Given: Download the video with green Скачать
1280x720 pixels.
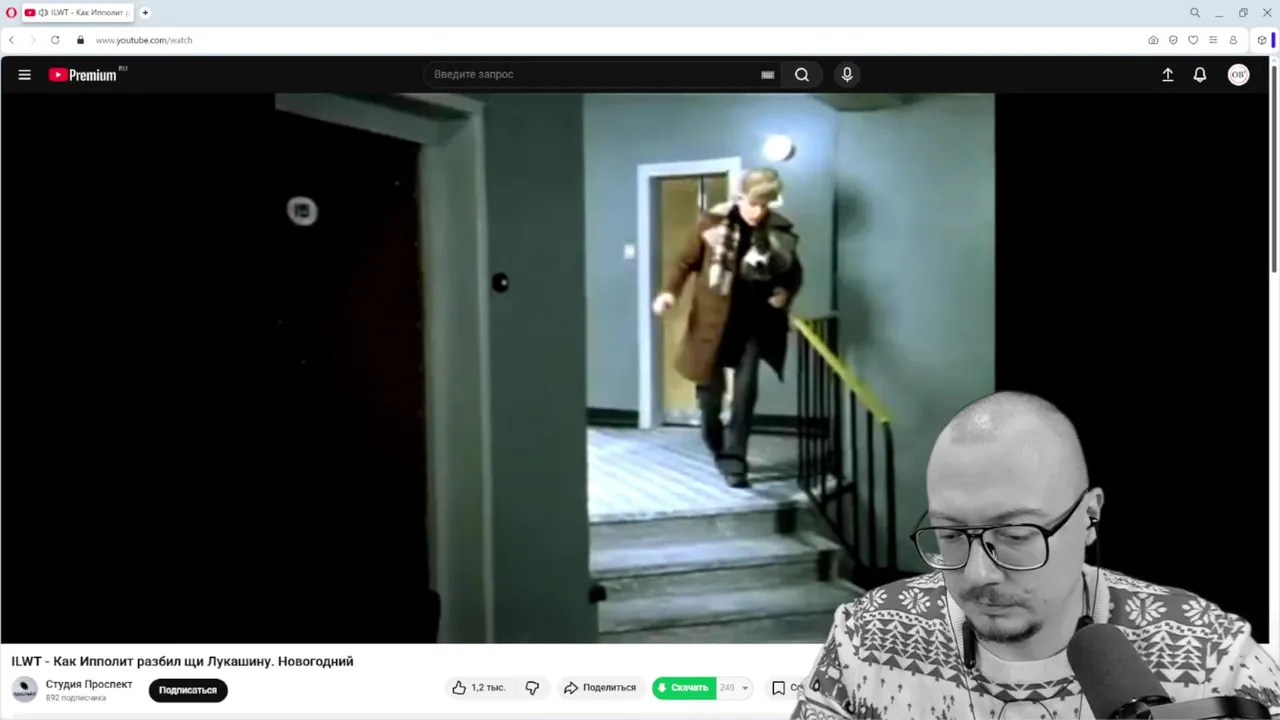Looking at the screenshot, I should 684,688.
